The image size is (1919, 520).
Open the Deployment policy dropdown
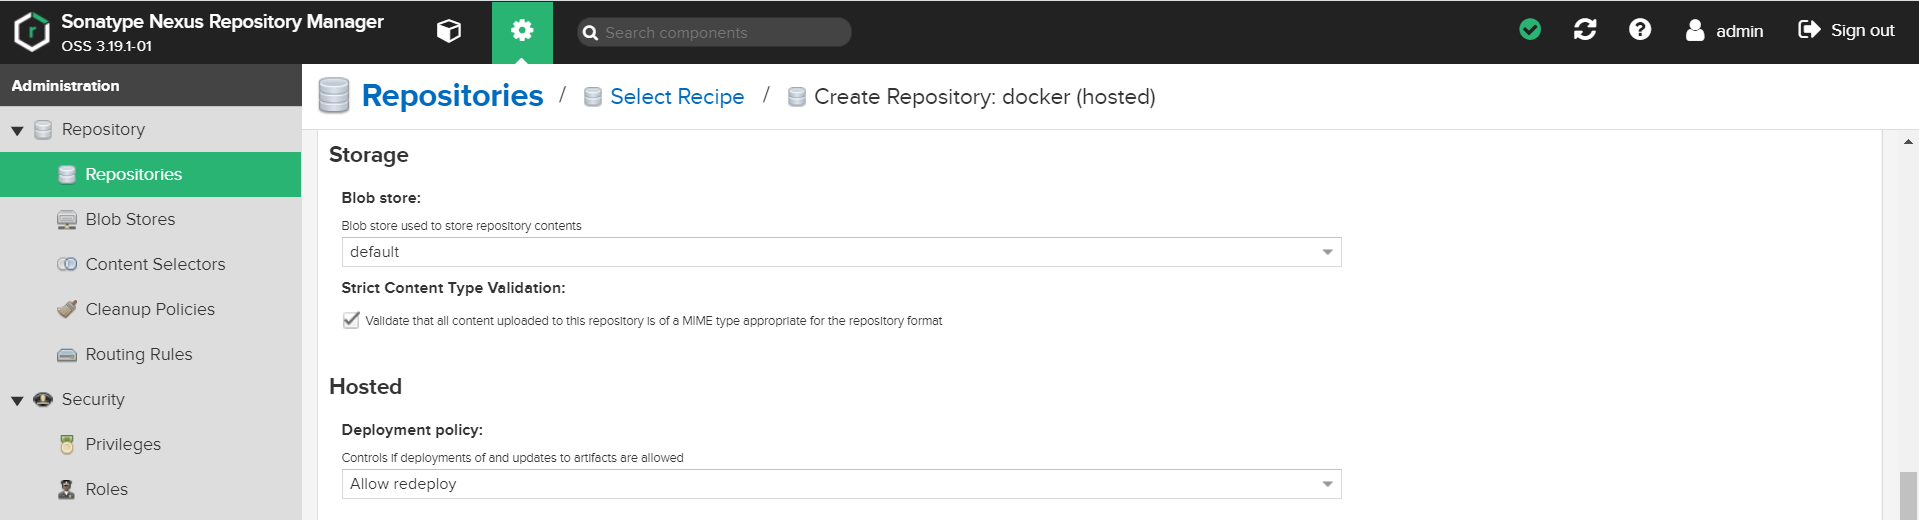1327,484
